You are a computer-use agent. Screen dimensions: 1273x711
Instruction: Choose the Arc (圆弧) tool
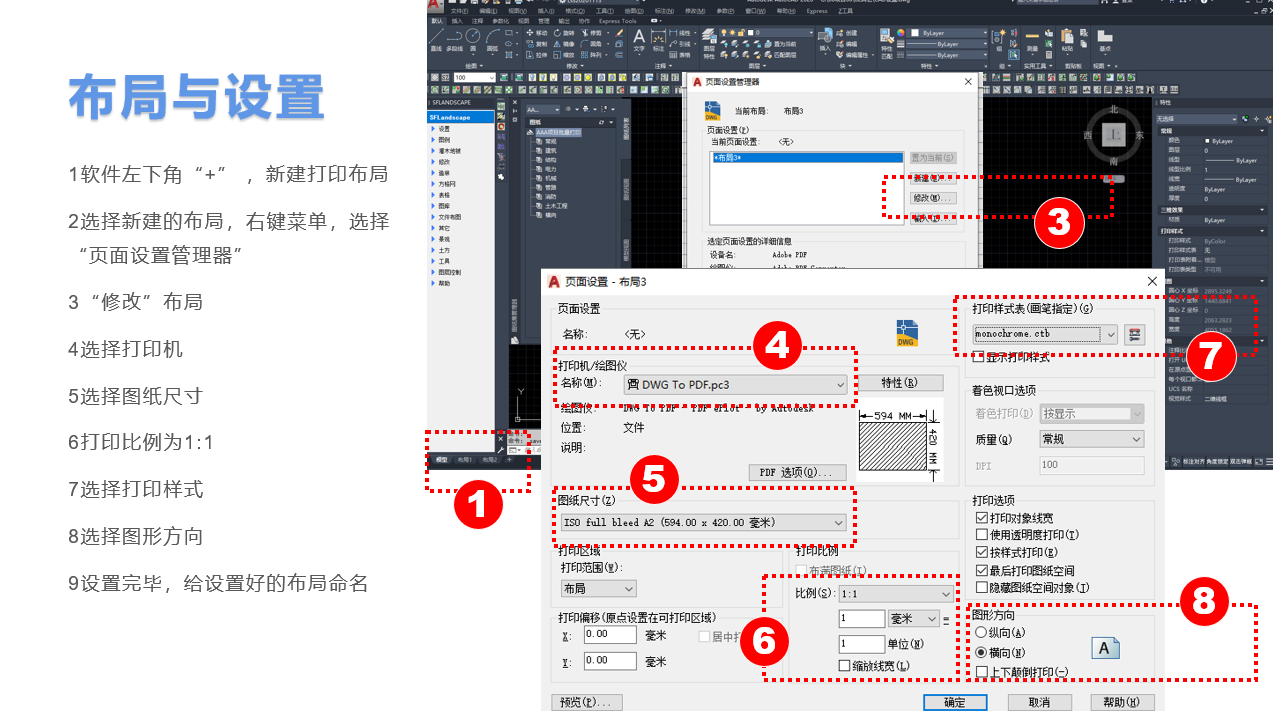(492, 37)
